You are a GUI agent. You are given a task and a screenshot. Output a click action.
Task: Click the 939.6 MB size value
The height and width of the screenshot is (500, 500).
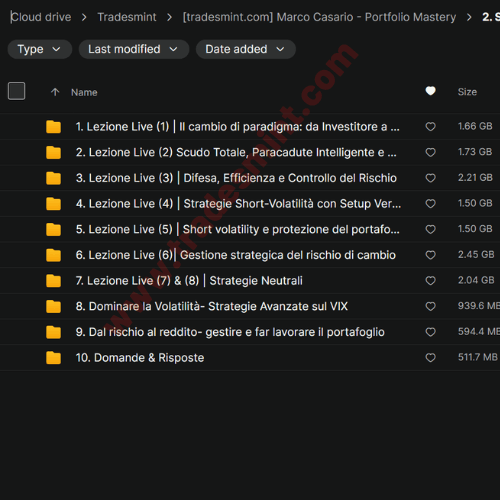pos(479,306)
